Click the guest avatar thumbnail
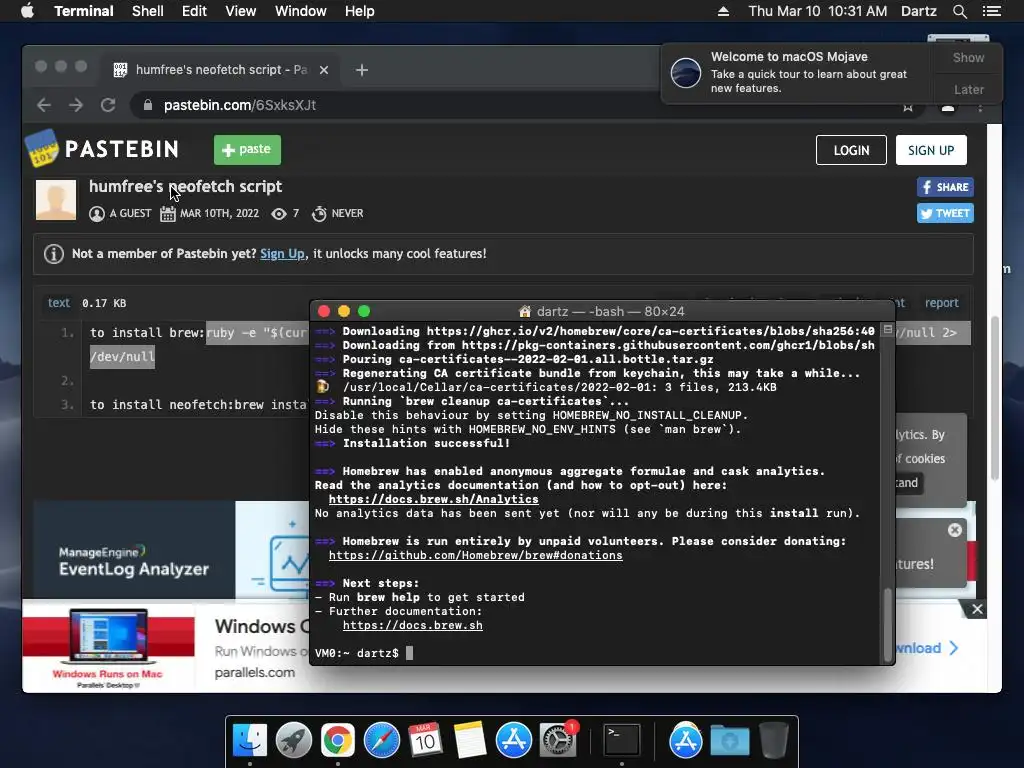 (56, 200)
